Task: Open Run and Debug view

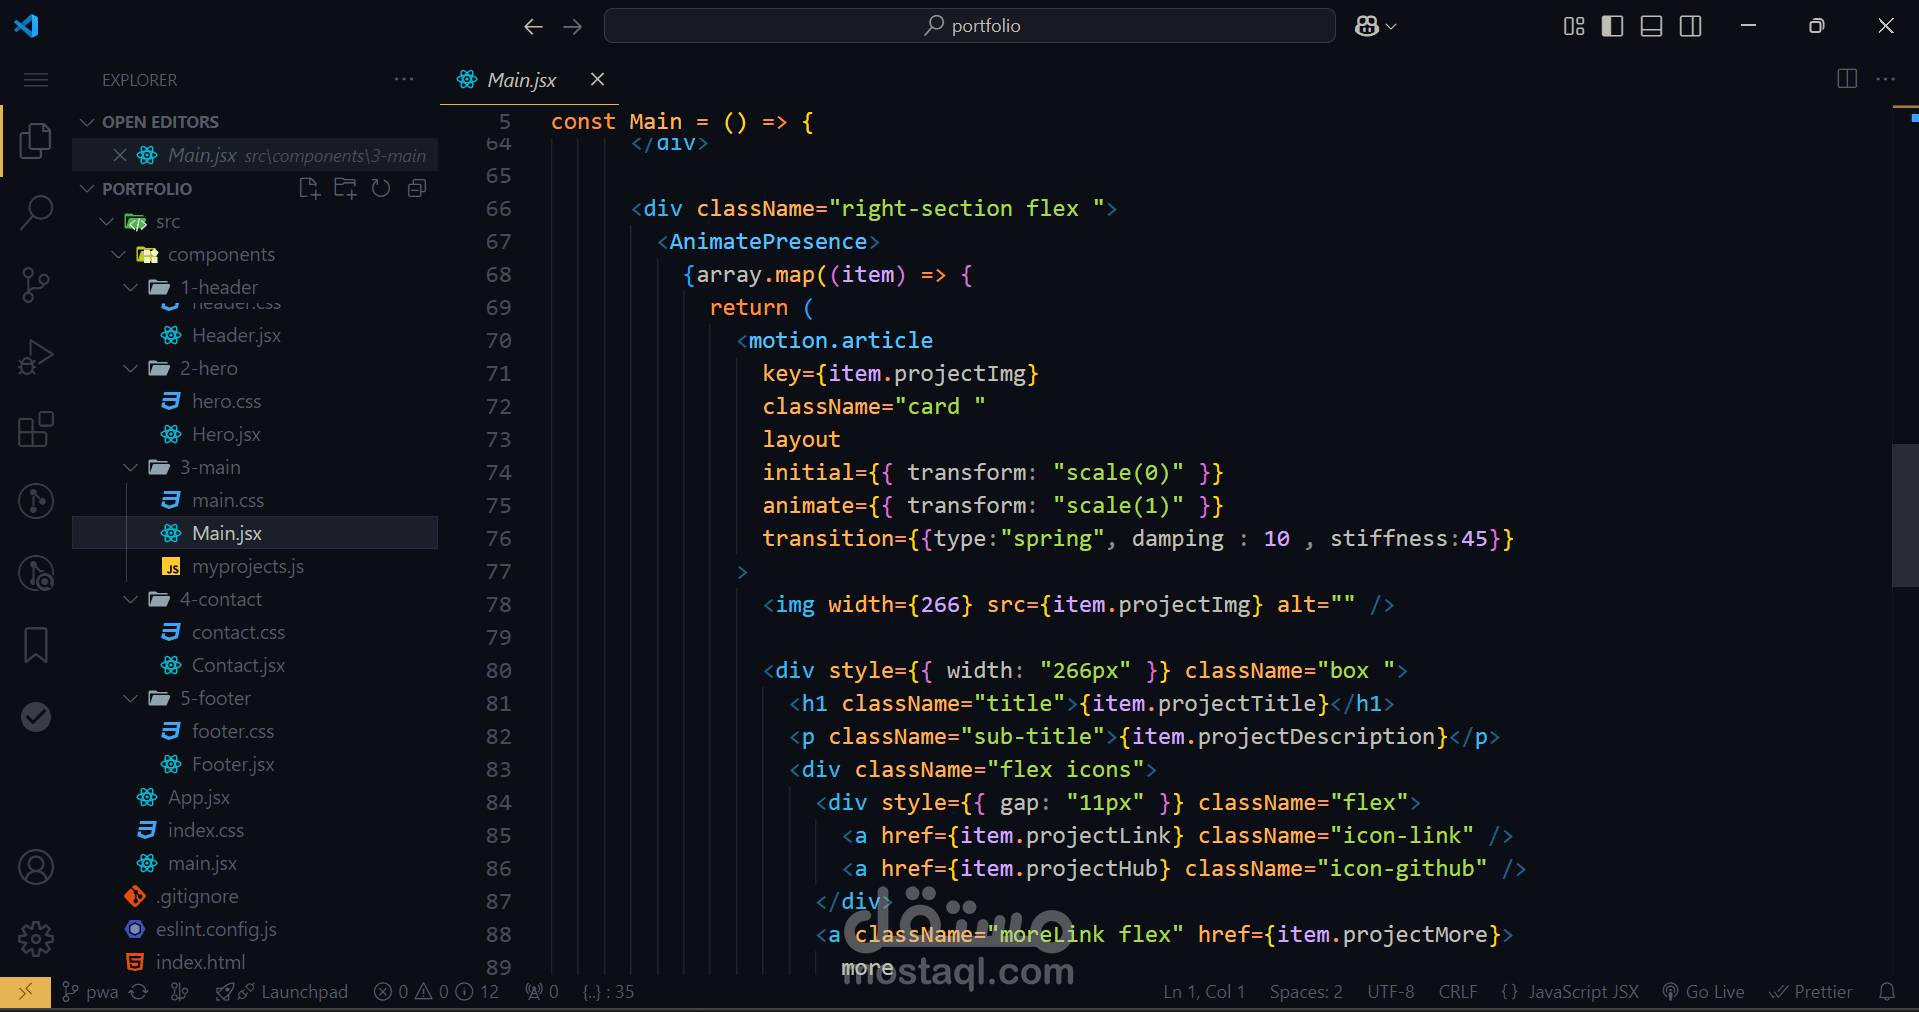Action: tap(36, 357)
